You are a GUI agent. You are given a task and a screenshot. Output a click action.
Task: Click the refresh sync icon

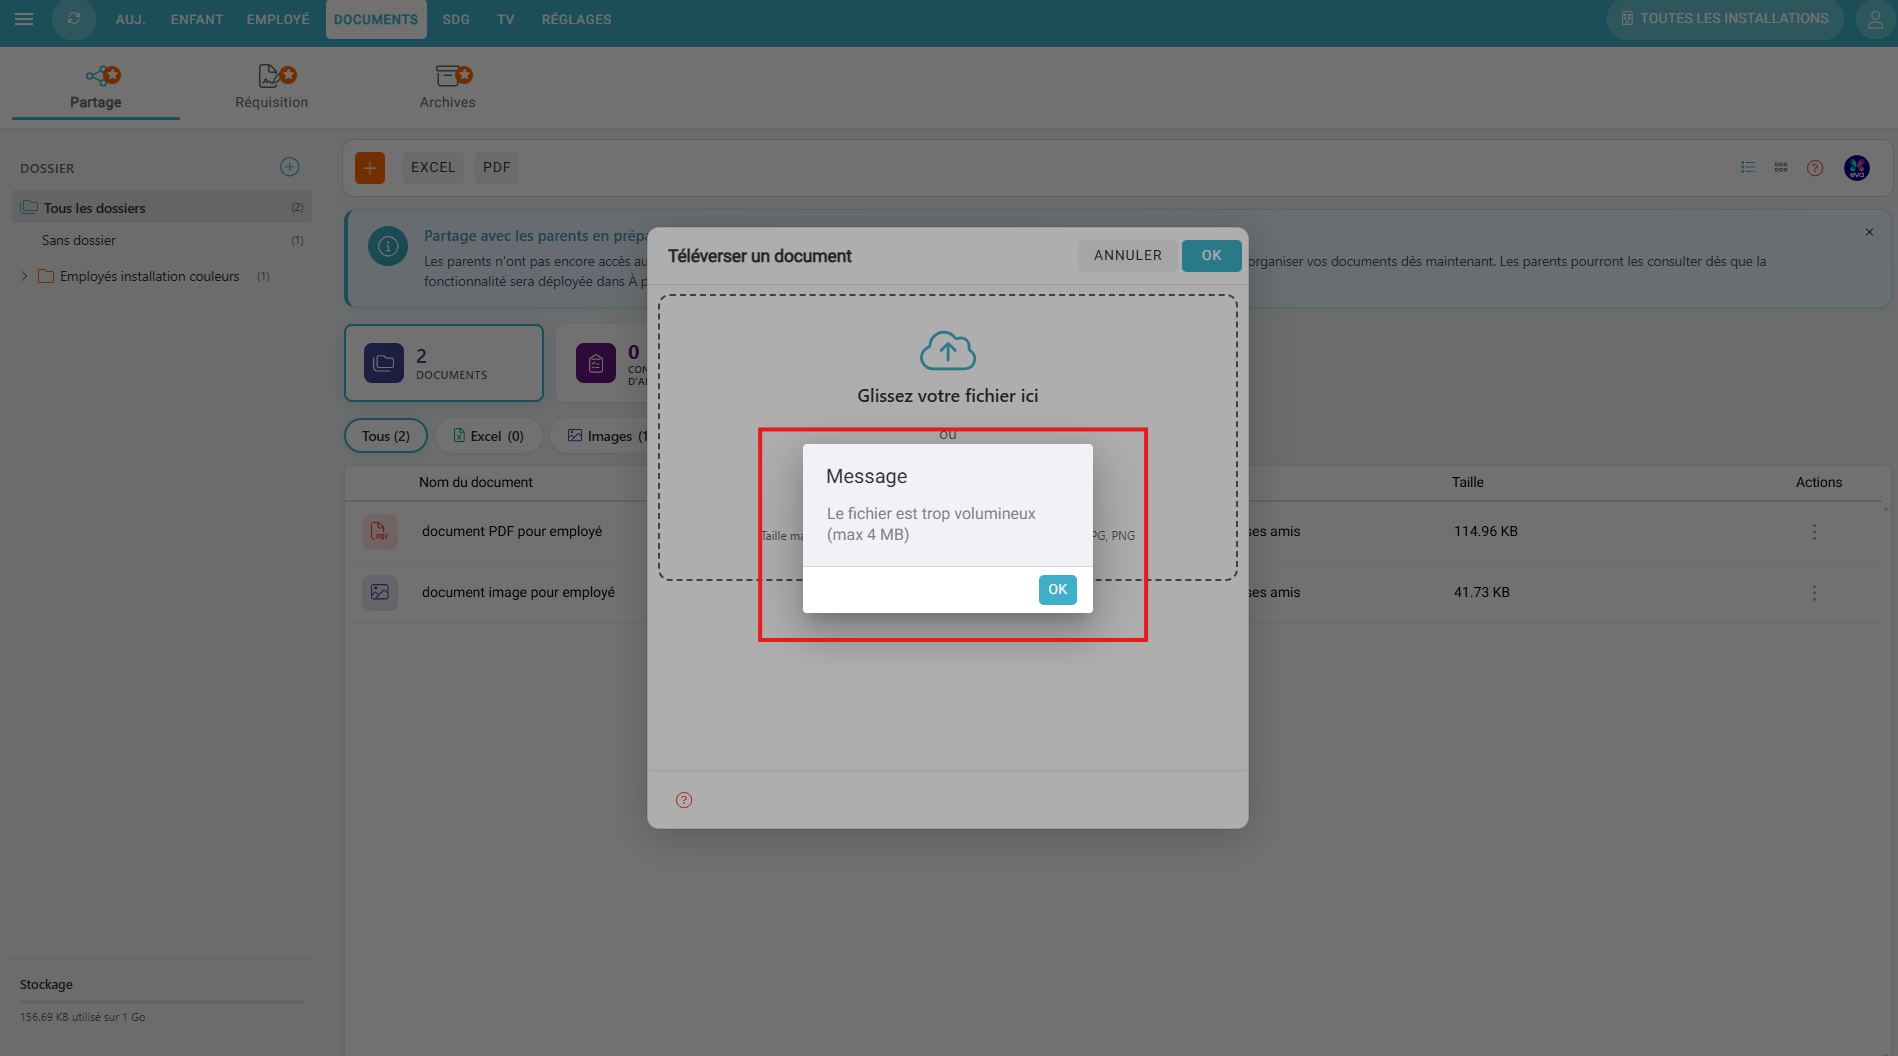pyautogui.click(x=74, y=19)
